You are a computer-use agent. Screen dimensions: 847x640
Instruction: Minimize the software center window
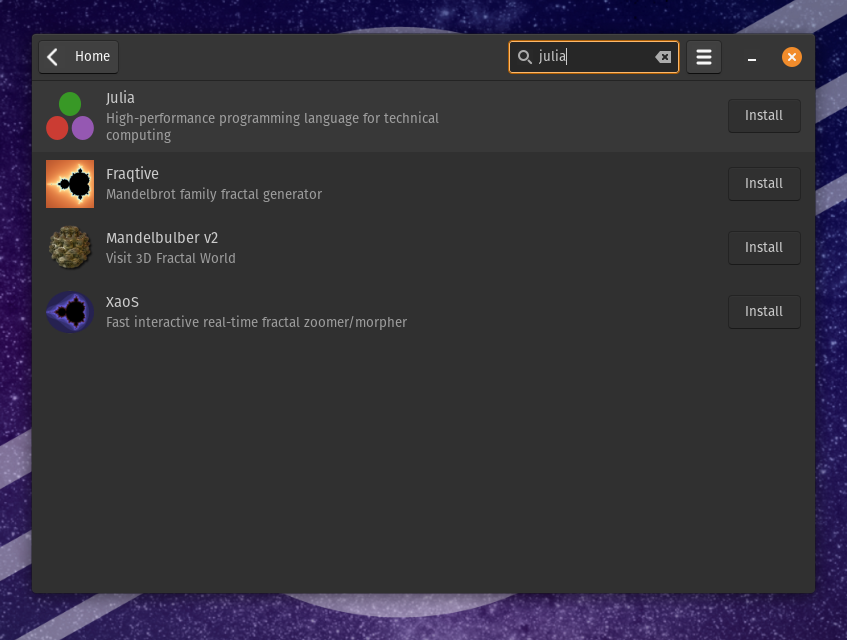point(751,58)
